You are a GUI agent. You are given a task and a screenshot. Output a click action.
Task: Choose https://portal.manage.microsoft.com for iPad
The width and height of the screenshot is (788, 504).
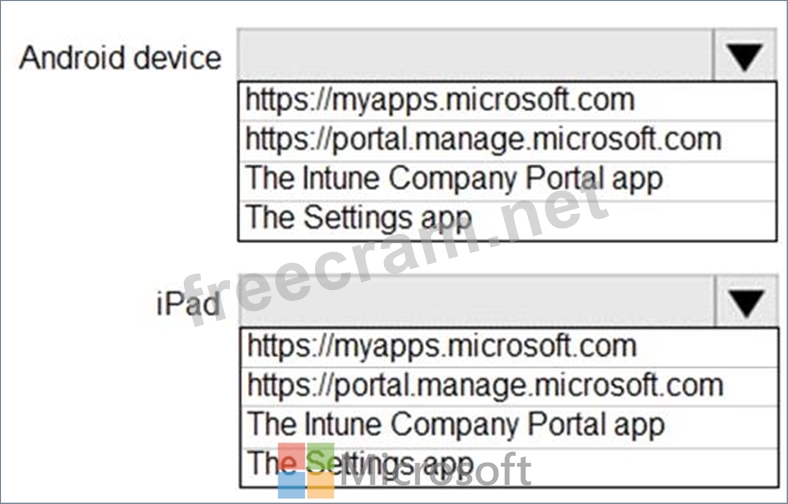pyautogui.click(x=510, y=386)
